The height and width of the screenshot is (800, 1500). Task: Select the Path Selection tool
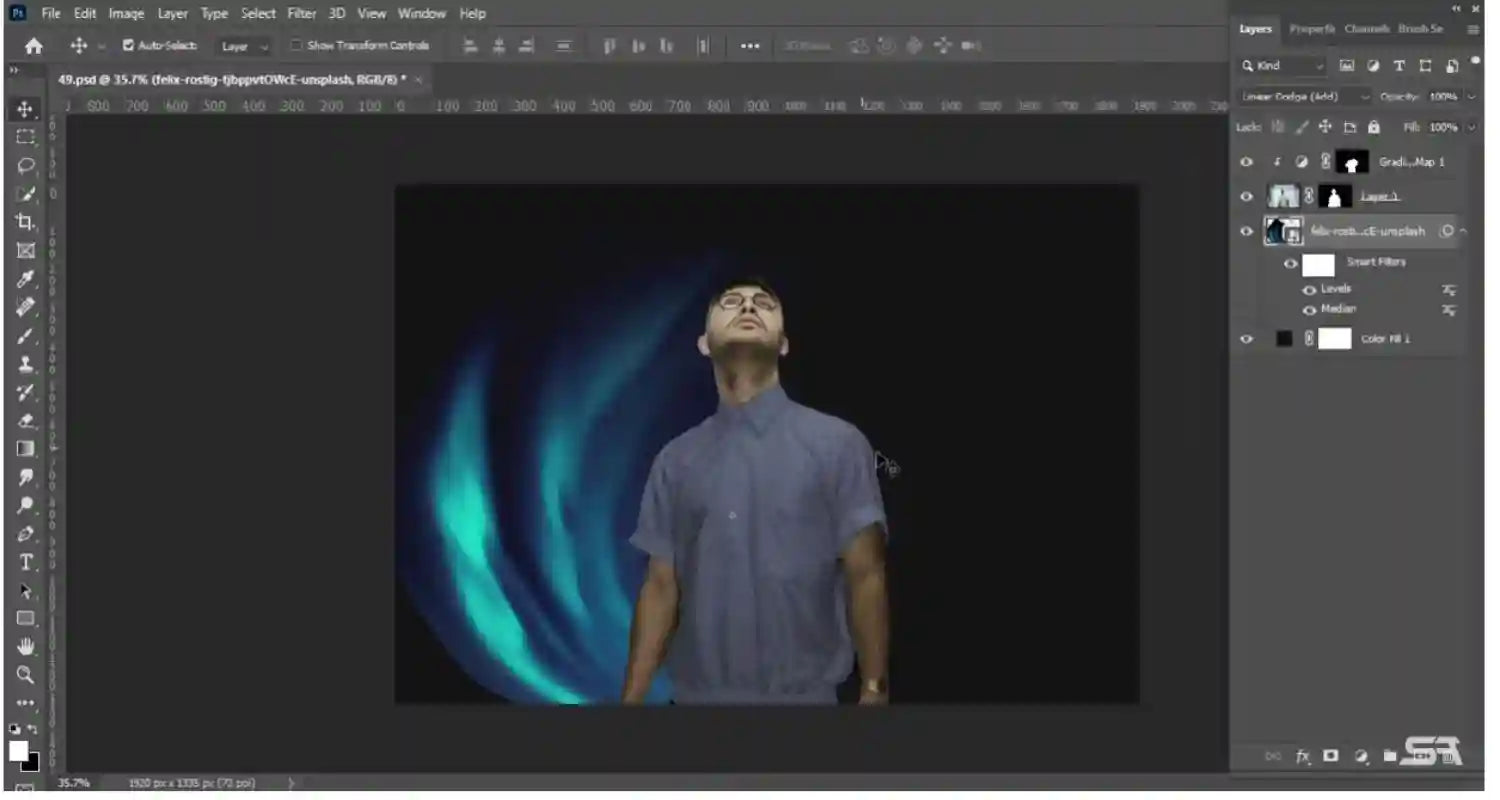coord(26,591)
